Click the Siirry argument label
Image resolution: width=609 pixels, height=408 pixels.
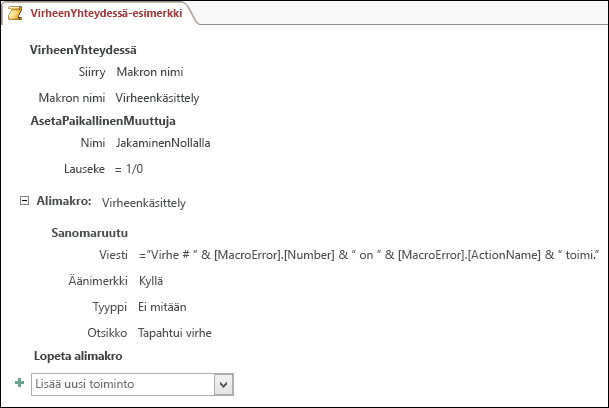click(92, 72)
